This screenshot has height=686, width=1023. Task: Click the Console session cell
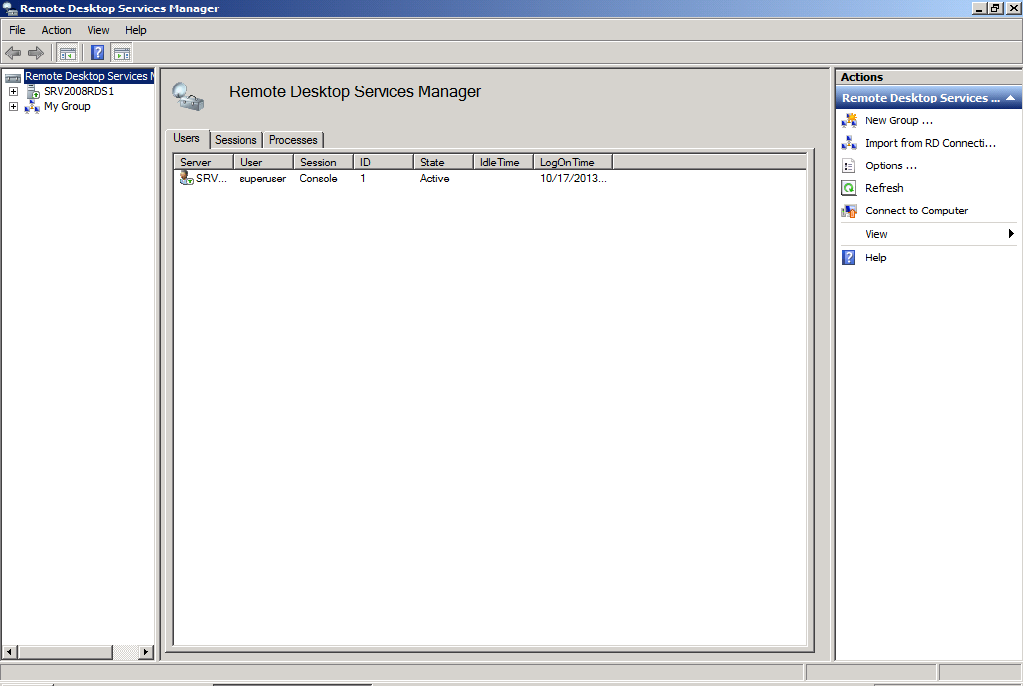coord(318,178)
